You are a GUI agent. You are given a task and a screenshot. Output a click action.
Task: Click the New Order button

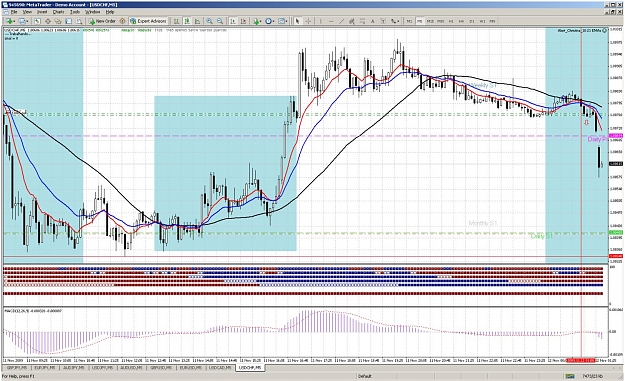click(x=102, y=21)
